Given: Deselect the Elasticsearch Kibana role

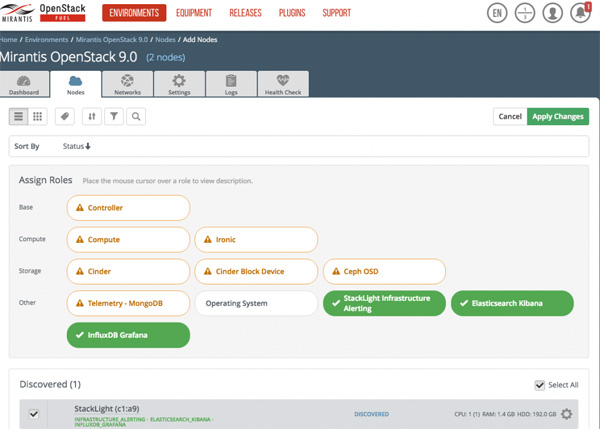Looking at the screenshot, I should tap(512, 303).
